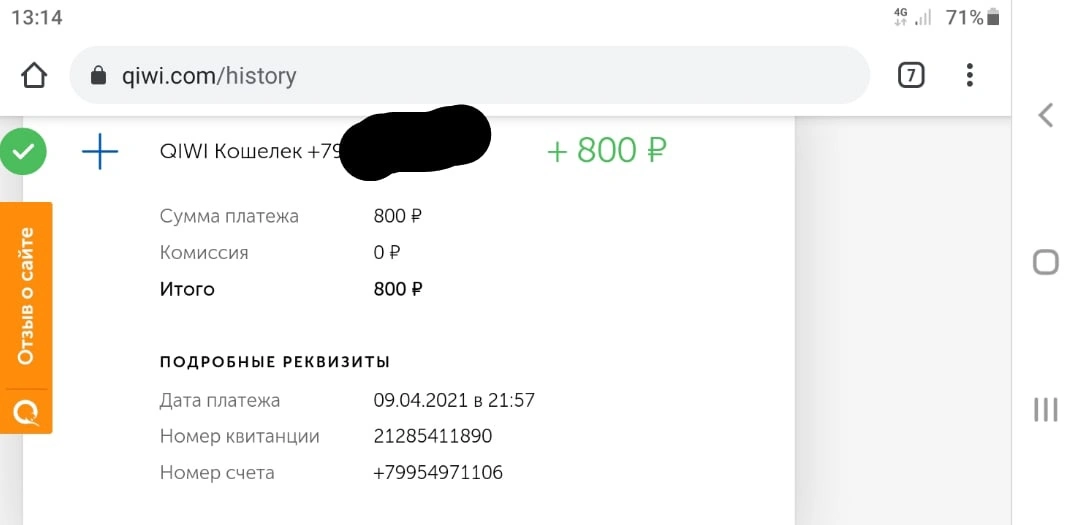Click account number +79954971106
Screen dimensions: 1080x525
point(438,473)
